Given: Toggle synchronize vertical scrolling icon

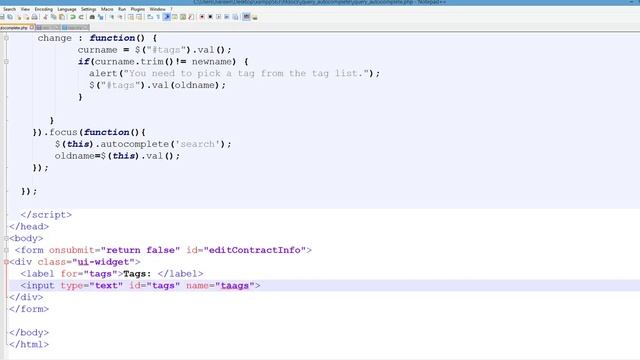Looking at the screenshot, I should [x=131, y=17].
